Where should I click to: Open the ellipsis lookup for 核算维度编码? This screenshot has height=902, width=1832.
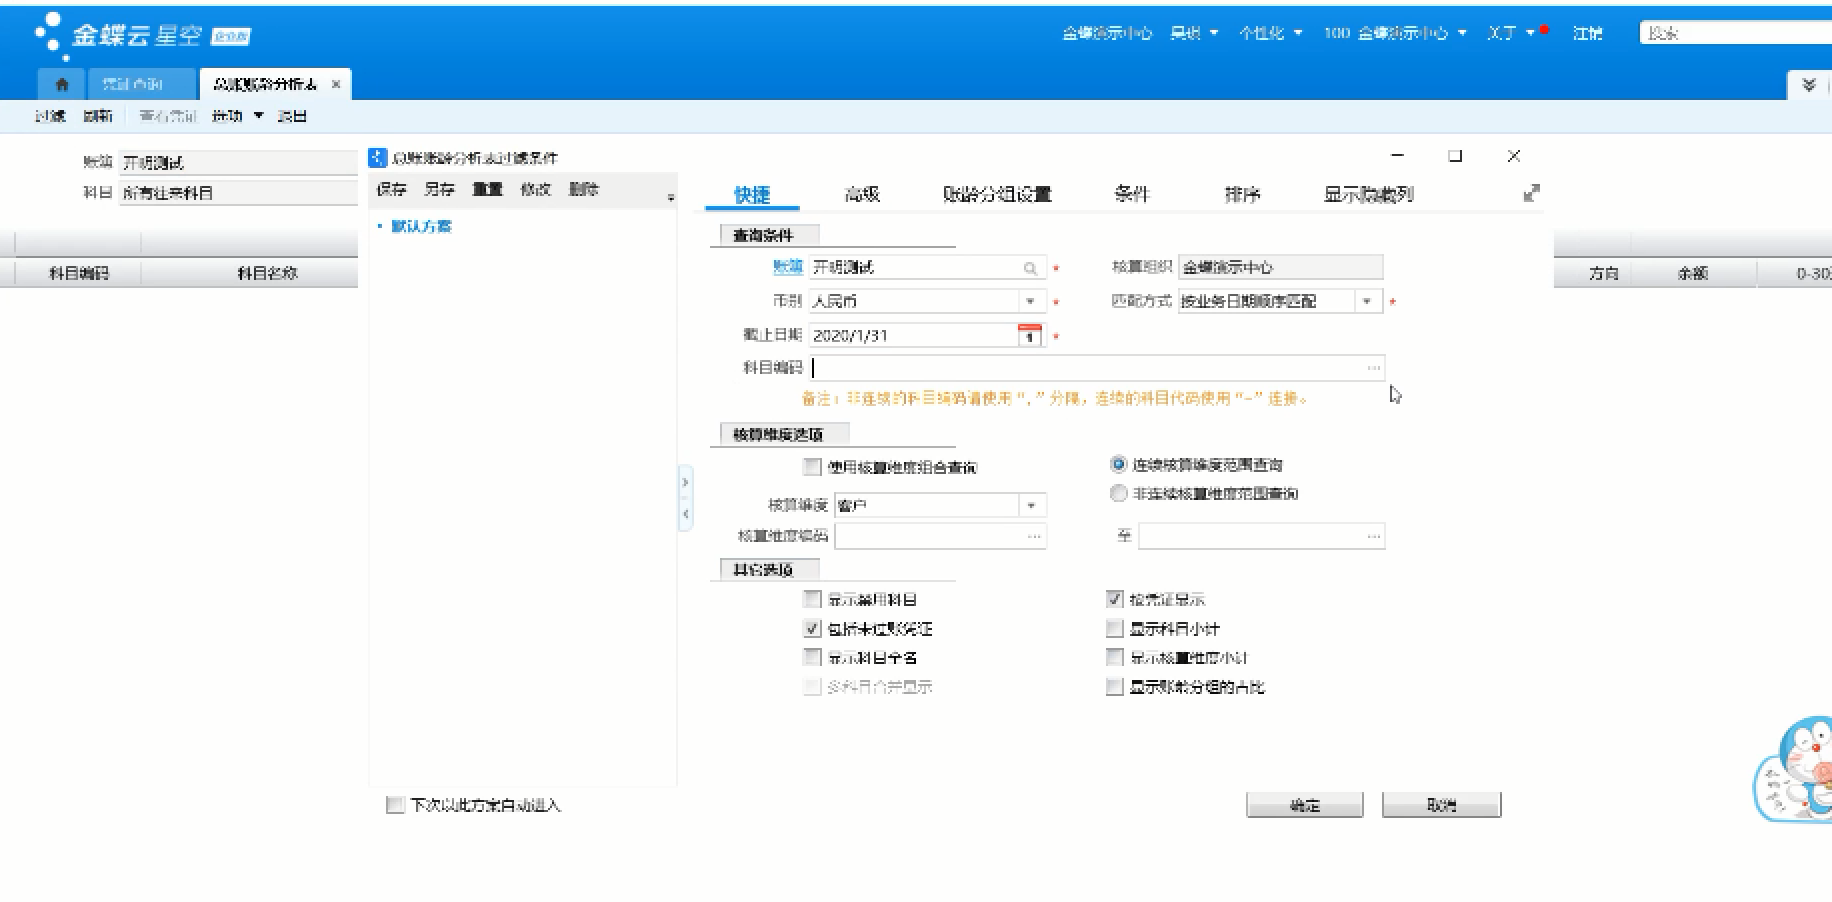tap(1034, 537)
